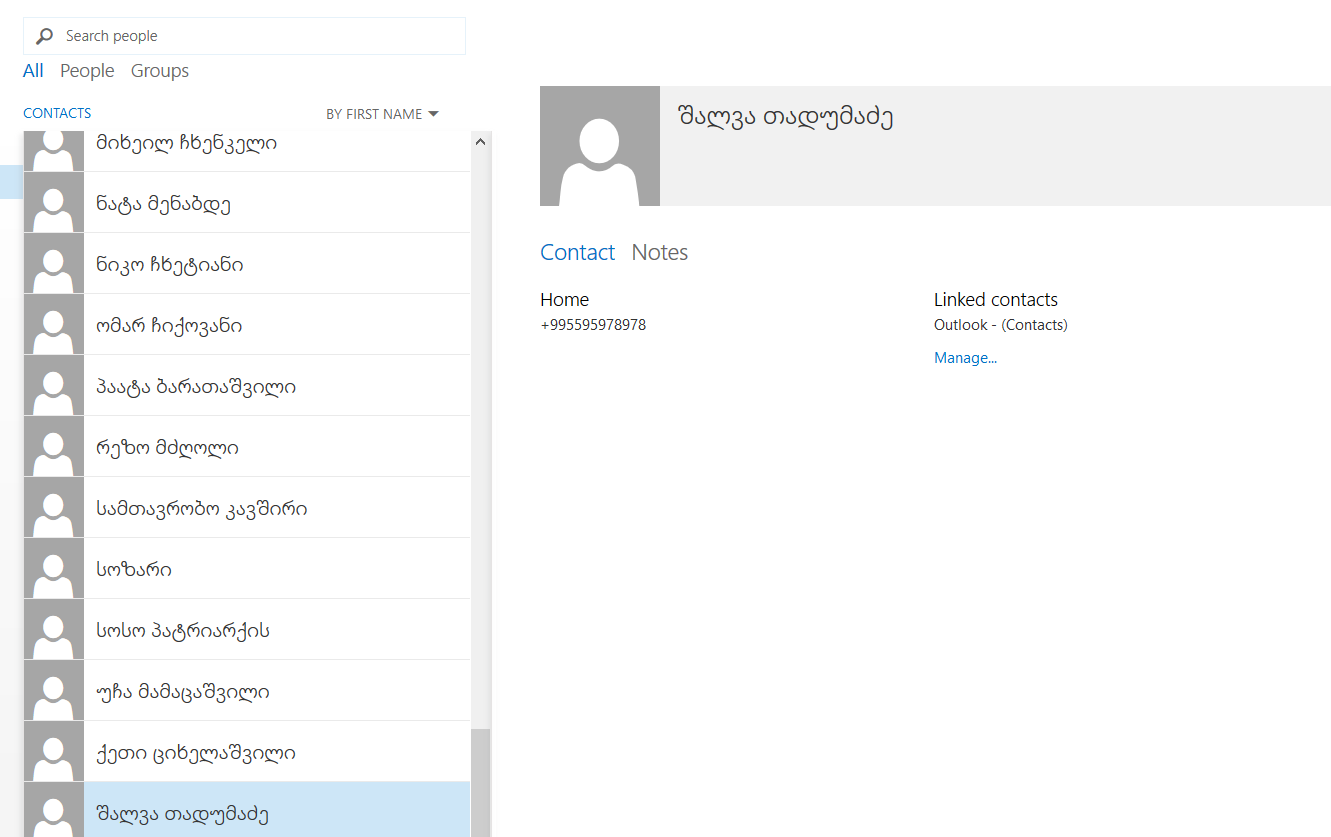
Task: Select contact სამთავრობო კავშირი by its name
Action: 201,509
